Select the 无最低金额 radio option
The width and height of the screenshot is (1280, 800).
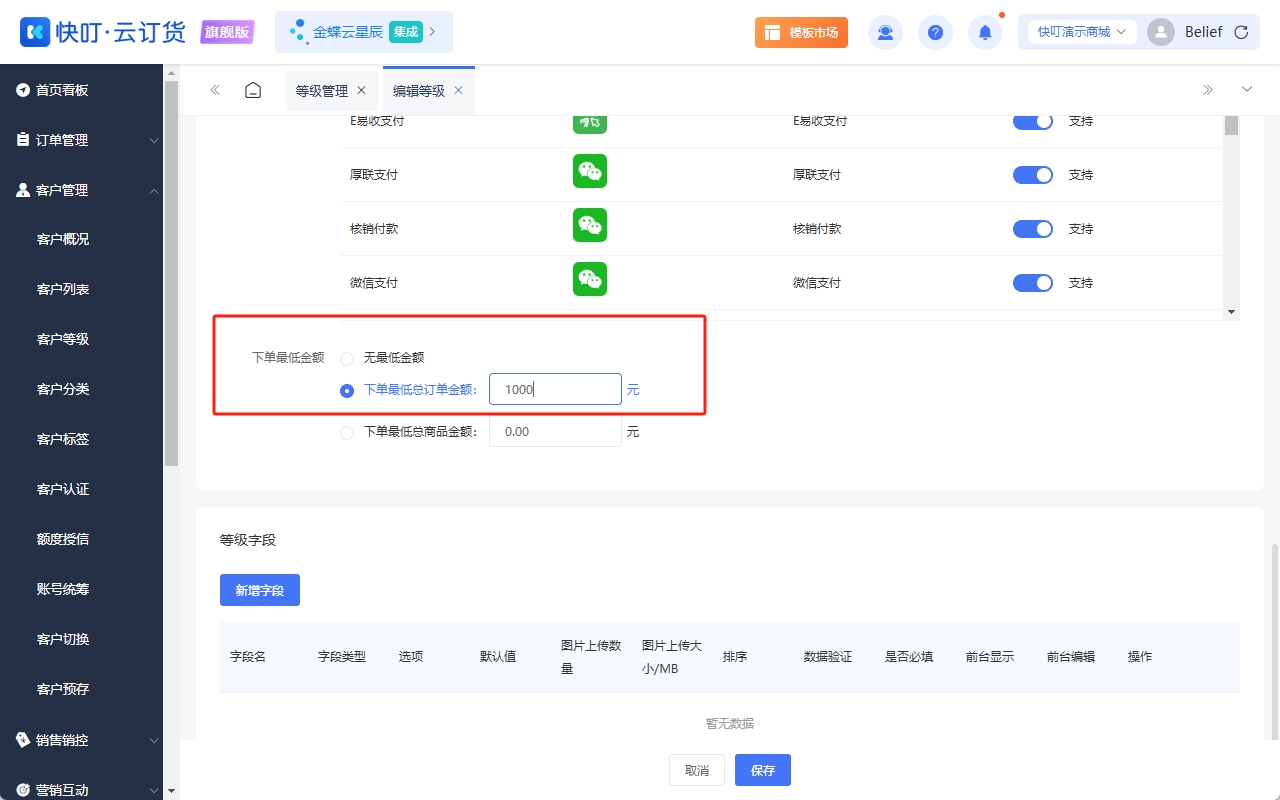(347, 358)
